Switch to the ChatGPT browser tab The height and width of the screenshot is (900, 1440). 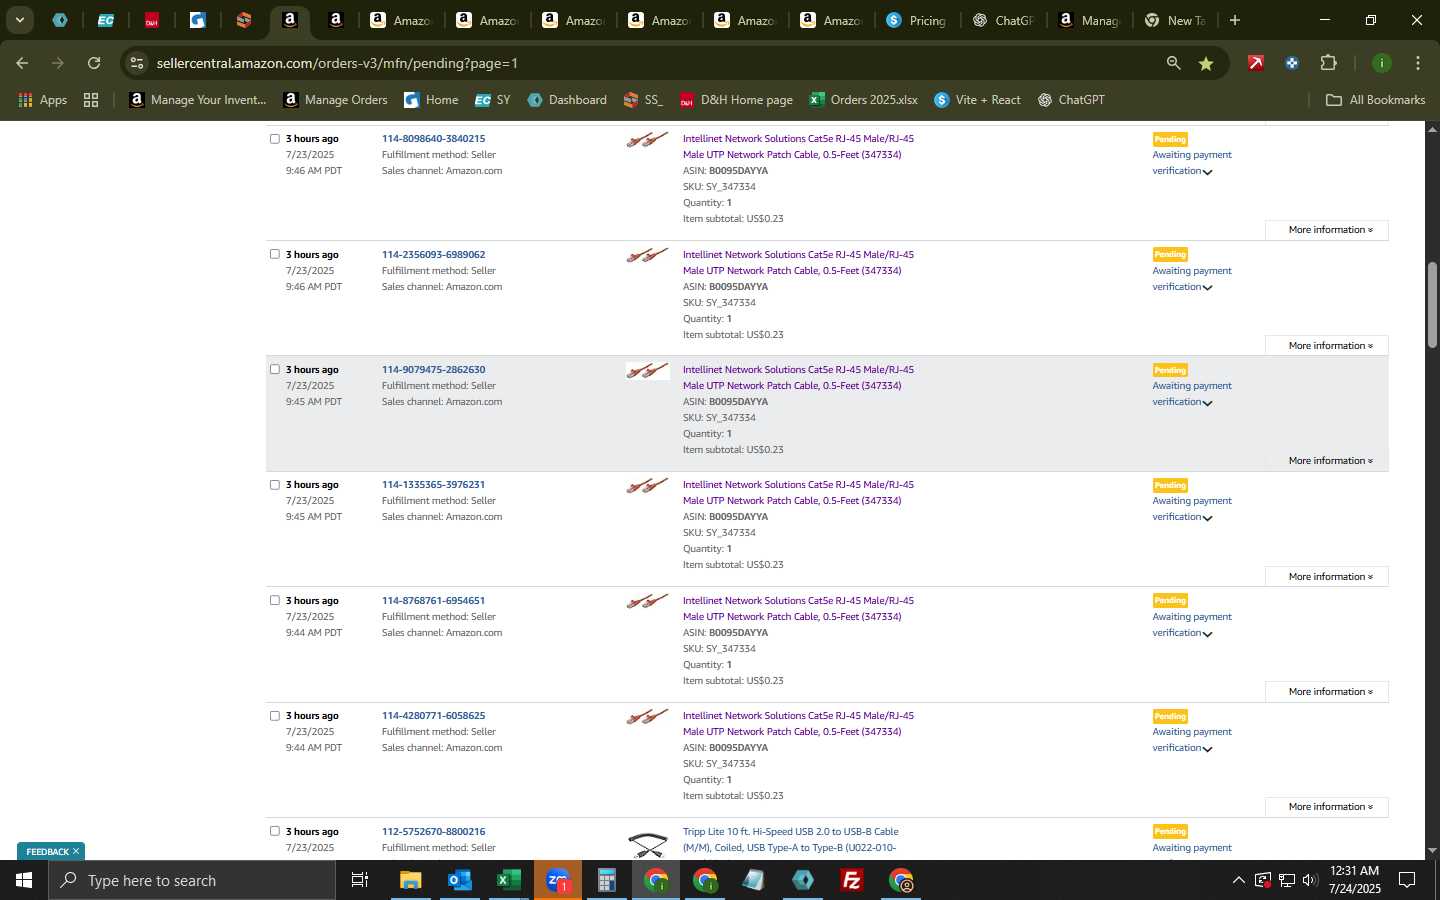[1002, 20]
